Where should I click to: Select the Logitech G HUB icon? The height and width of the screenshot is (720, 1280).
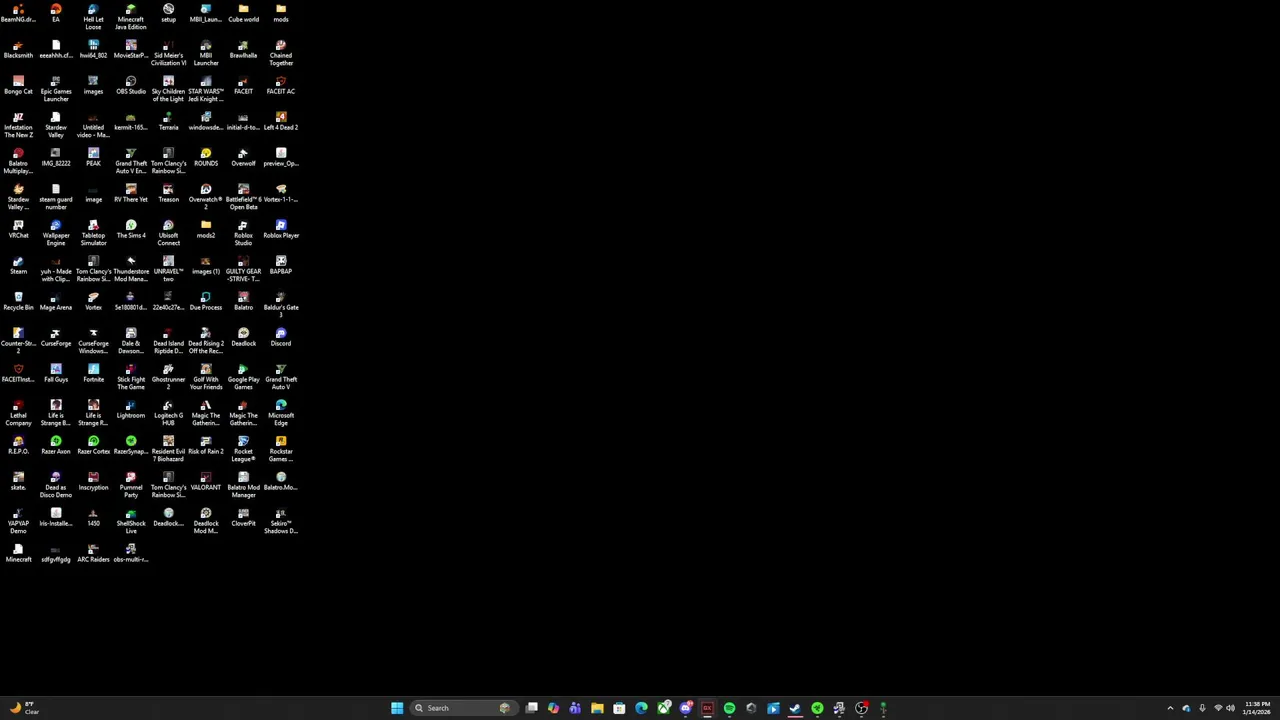click(168, 413)
